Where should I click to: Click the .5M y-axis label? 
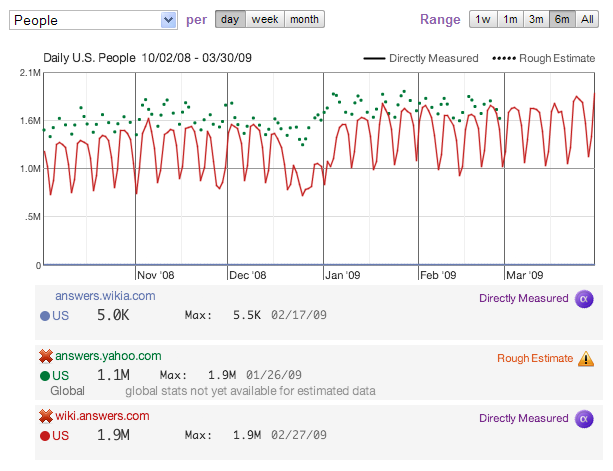tap(32, 217)
